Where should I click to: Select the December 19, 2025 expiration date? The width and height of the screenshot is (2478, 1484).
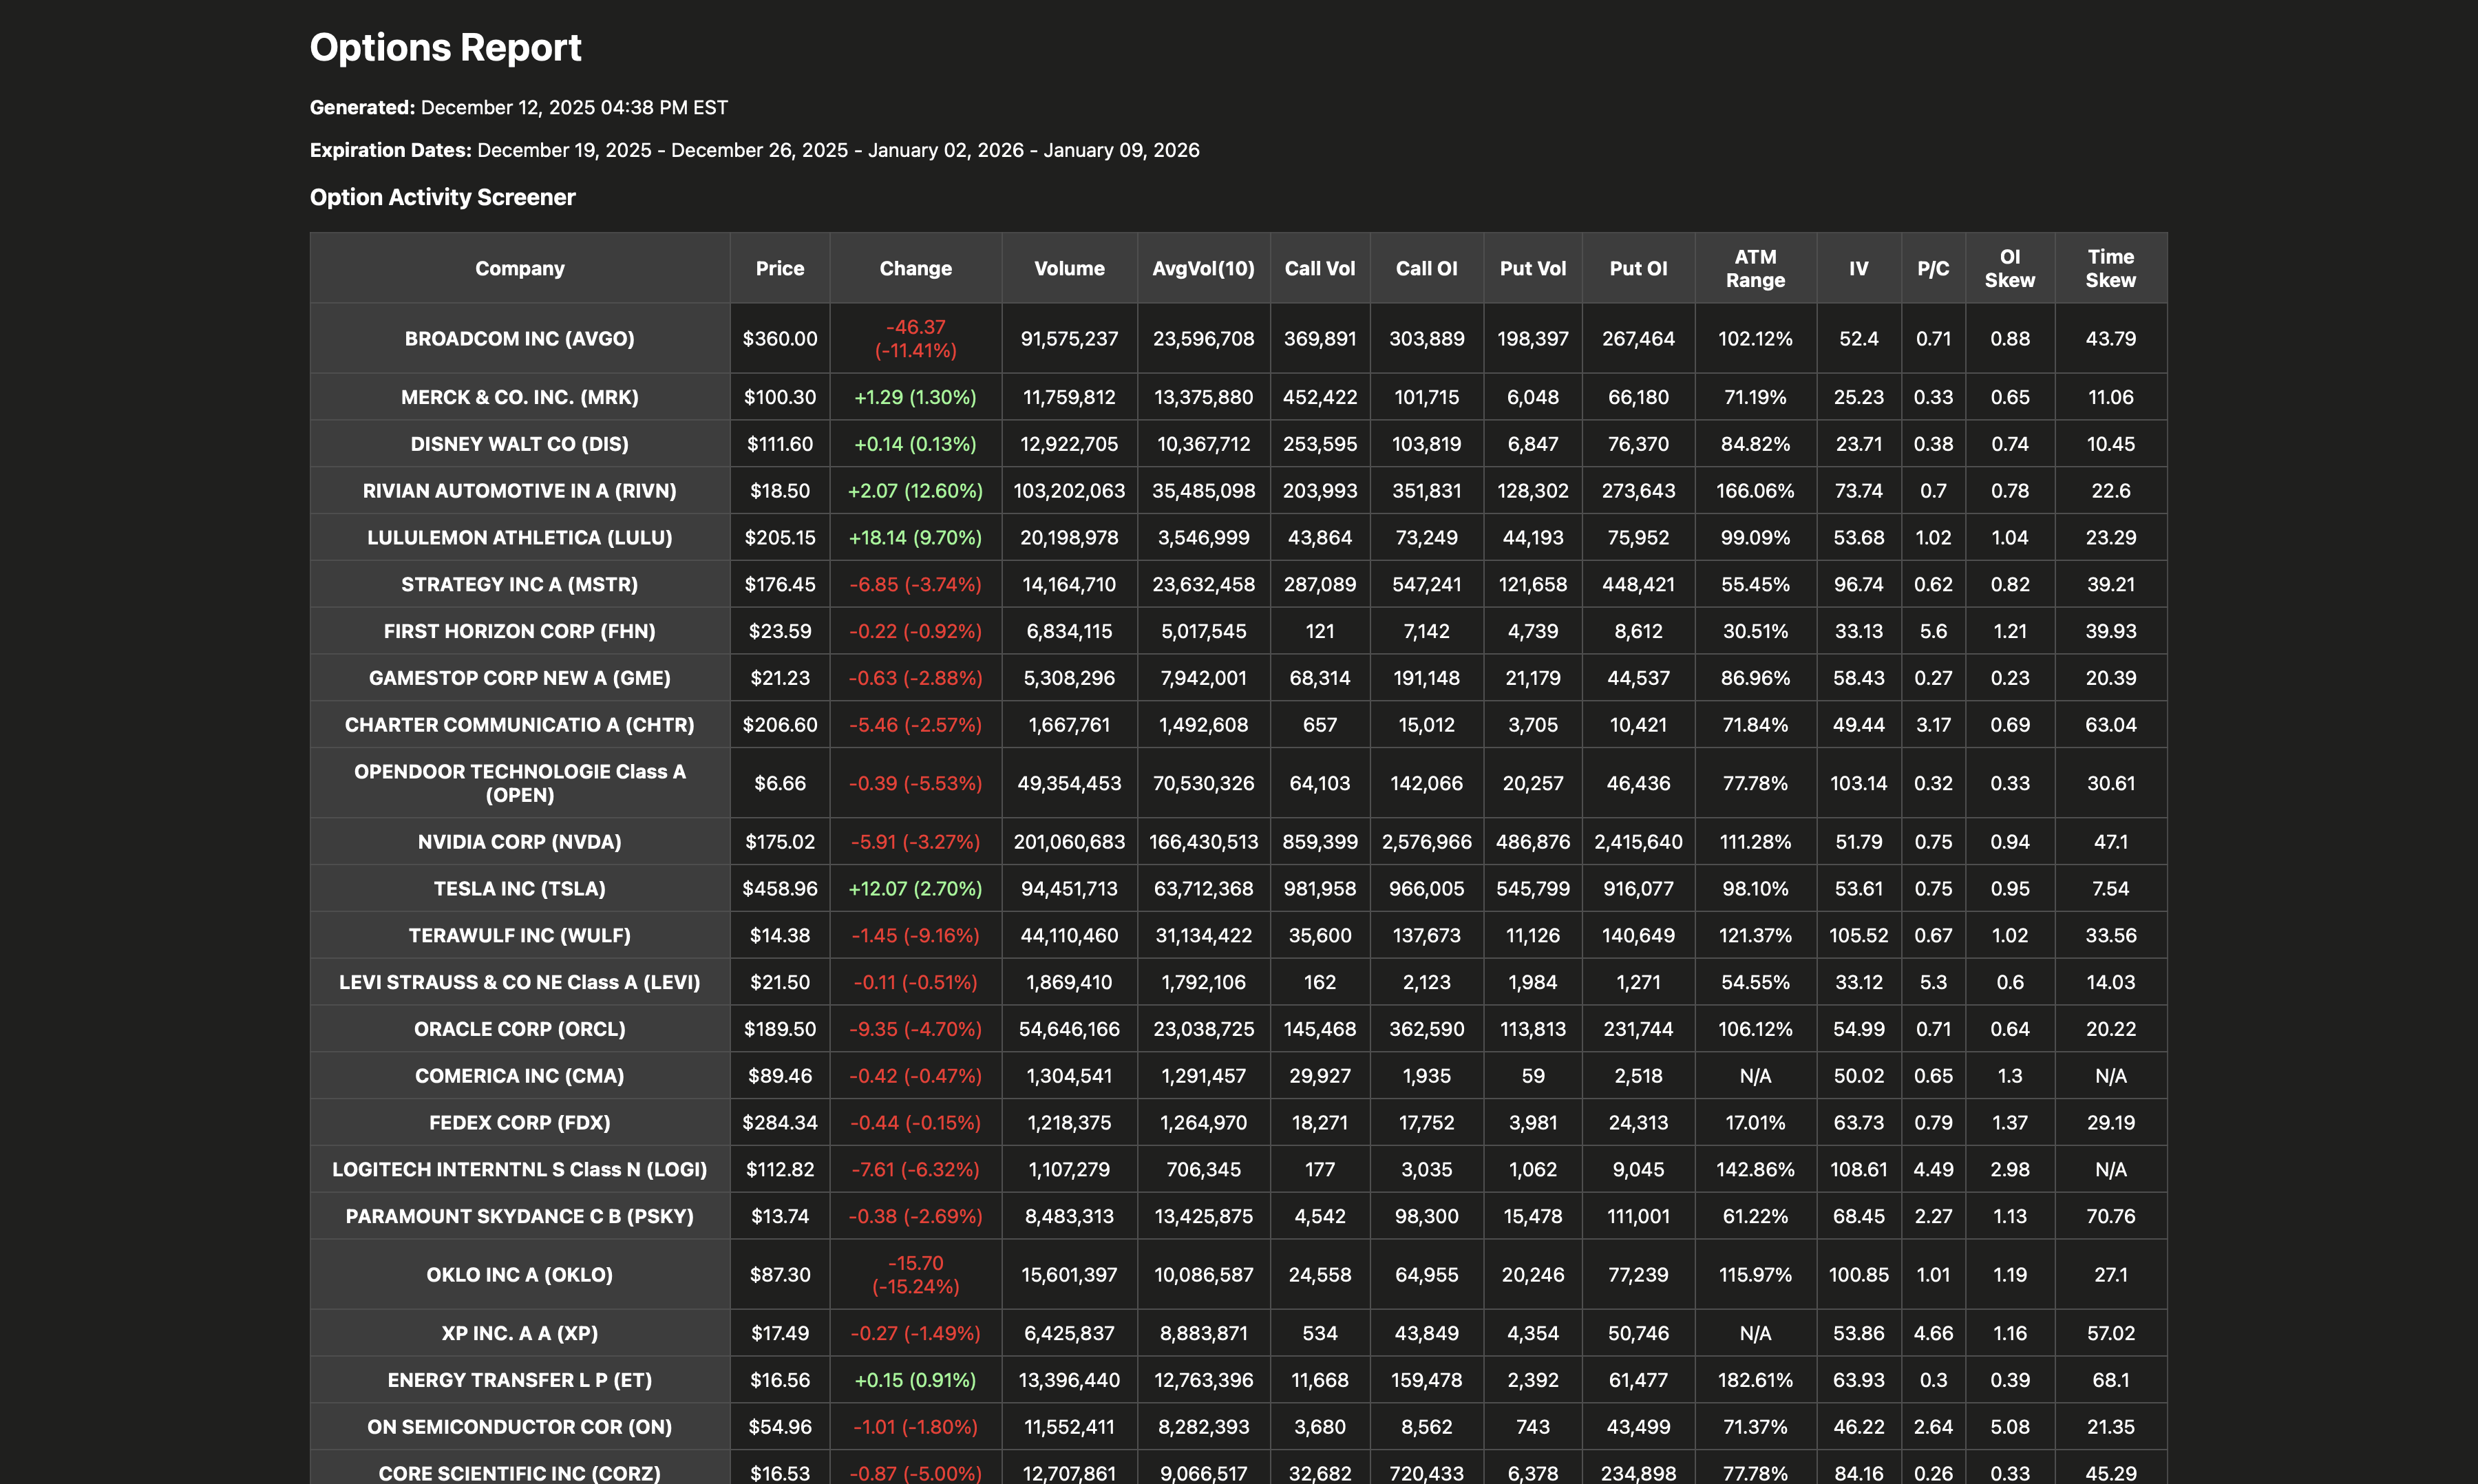565,149
